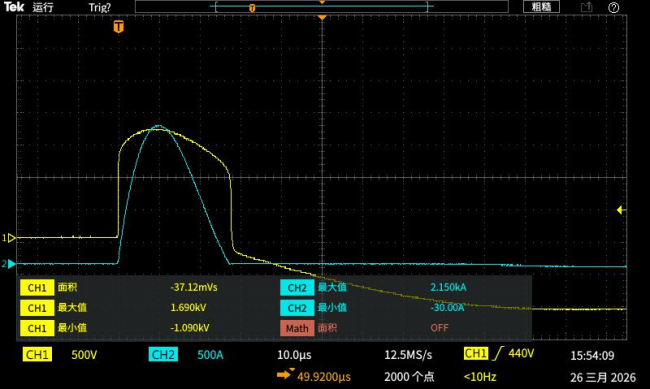Click the help question mark icon
The height and width of the screenshot is (389, 650).
(x=614, y=7)
